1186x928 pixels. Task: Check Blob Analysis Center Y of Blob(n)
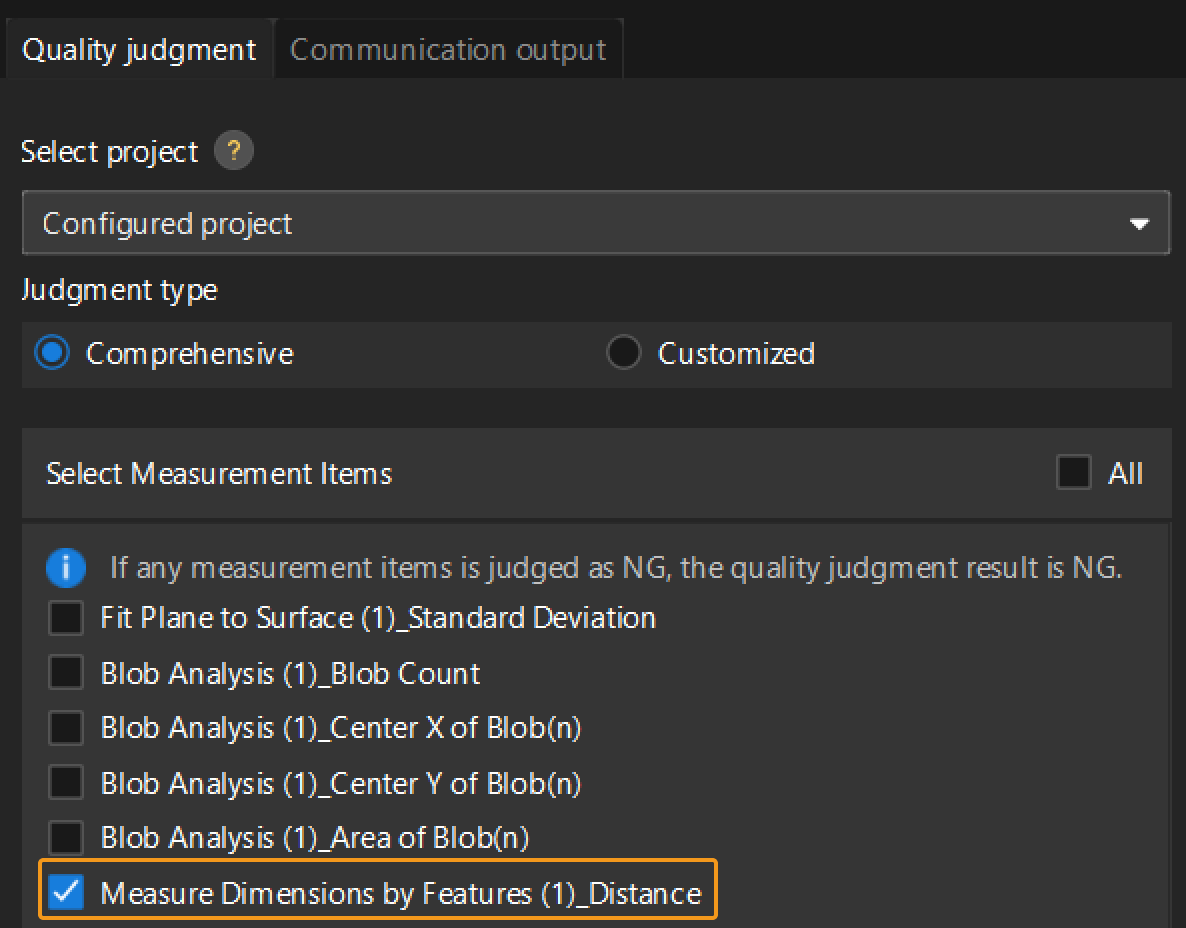click(x=65, y=783)
